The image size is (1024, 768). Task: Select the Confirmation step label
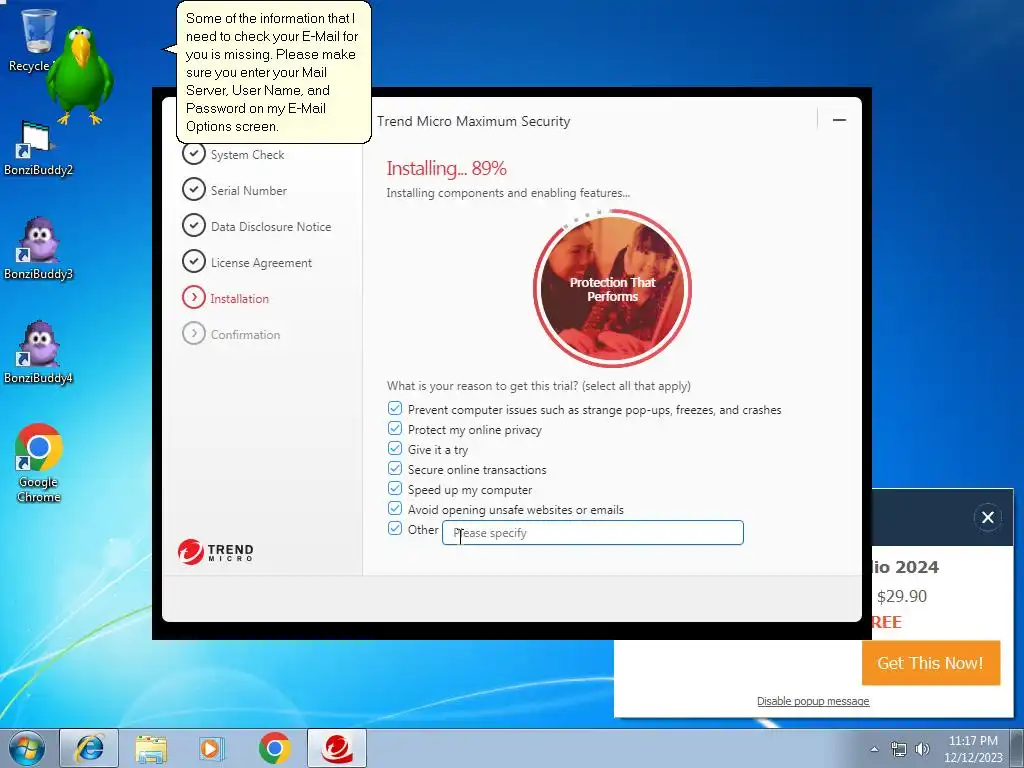tap(246, 334)
